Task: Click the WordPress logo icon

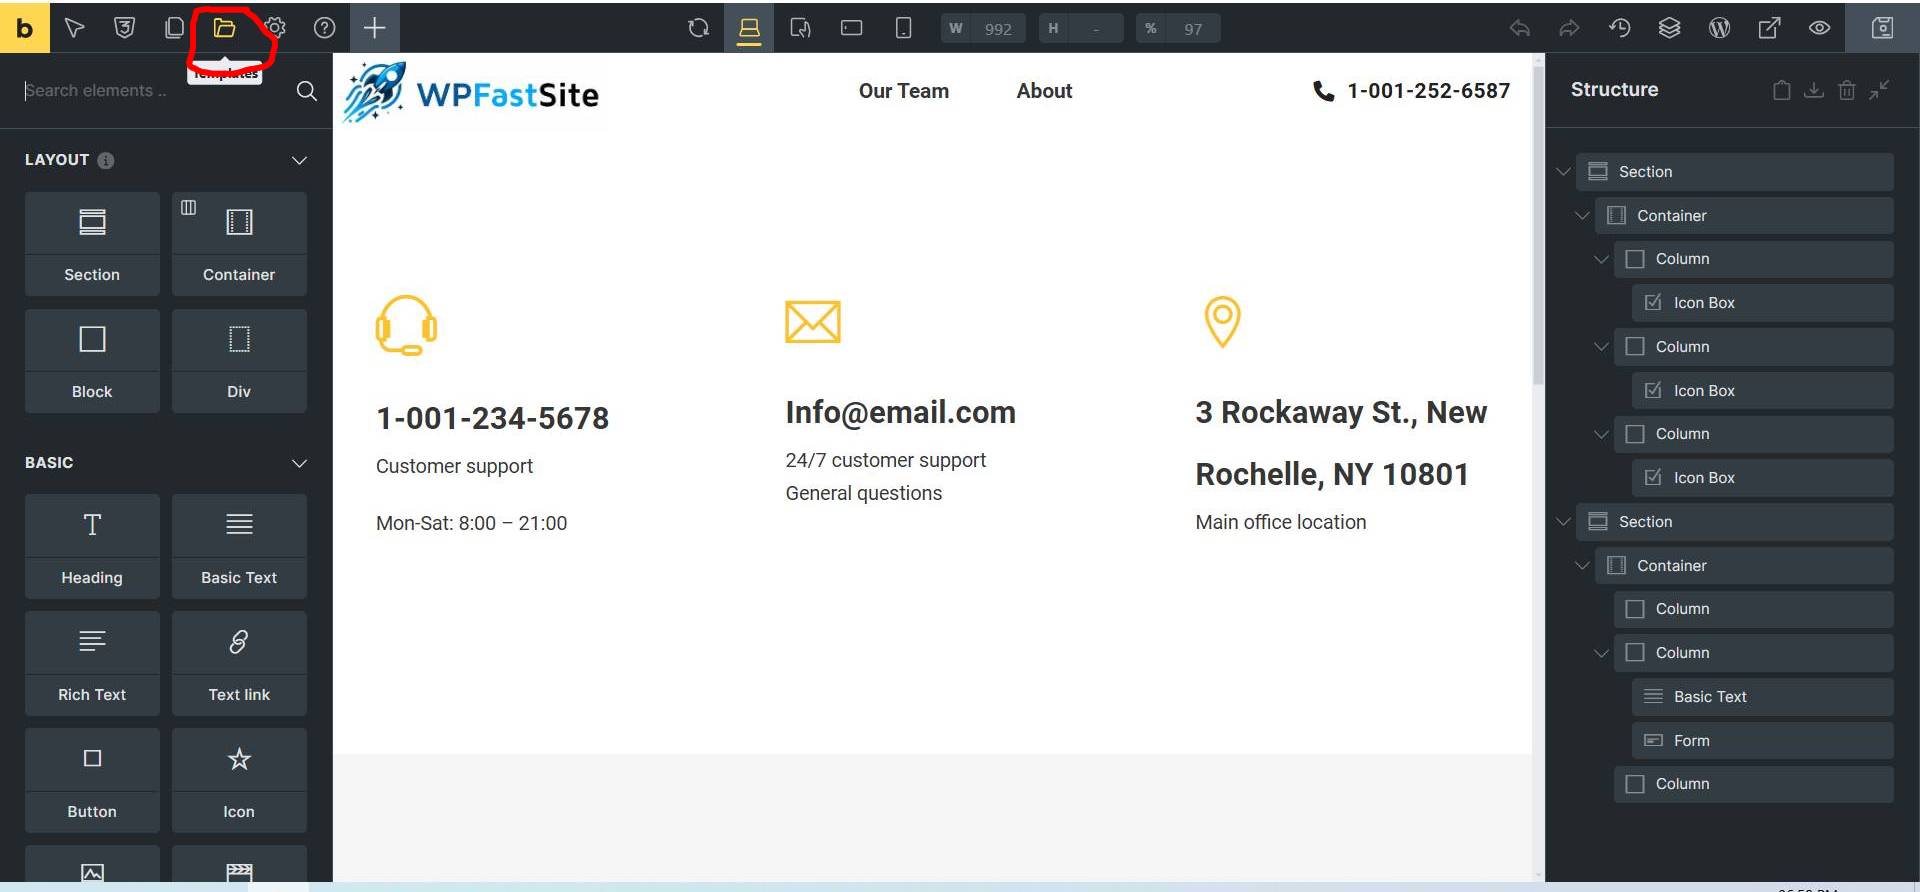Action: [1719, 28]
